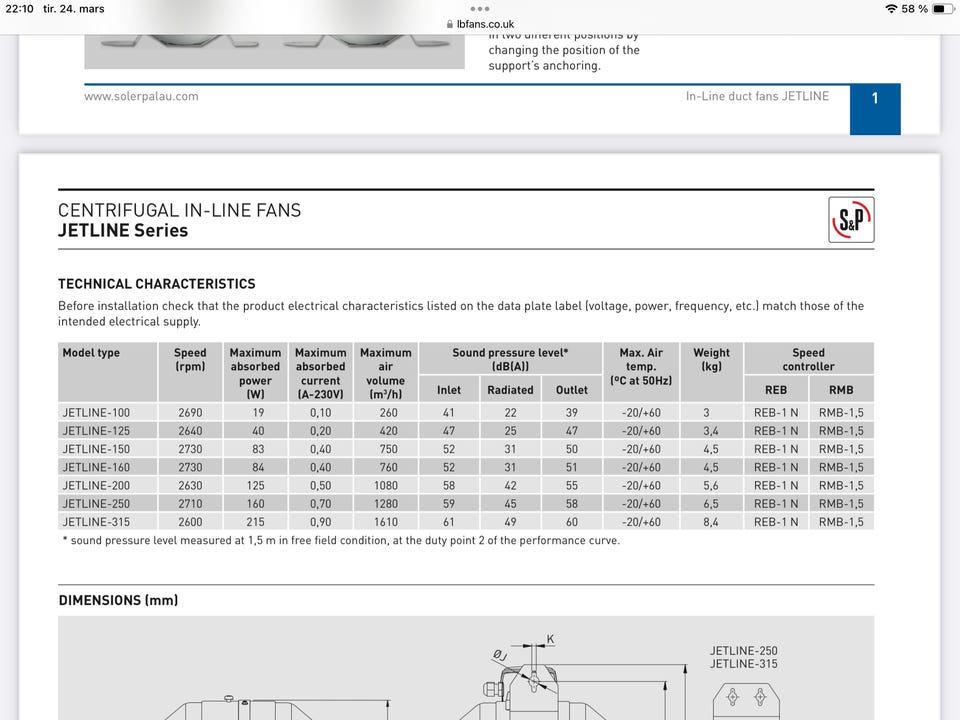Image resolution: width=960 pixels, height=720 pixels.
Task: Tap the 'Before installation check' paragraph
Action: pyautogui.click(x=461, y=313)
